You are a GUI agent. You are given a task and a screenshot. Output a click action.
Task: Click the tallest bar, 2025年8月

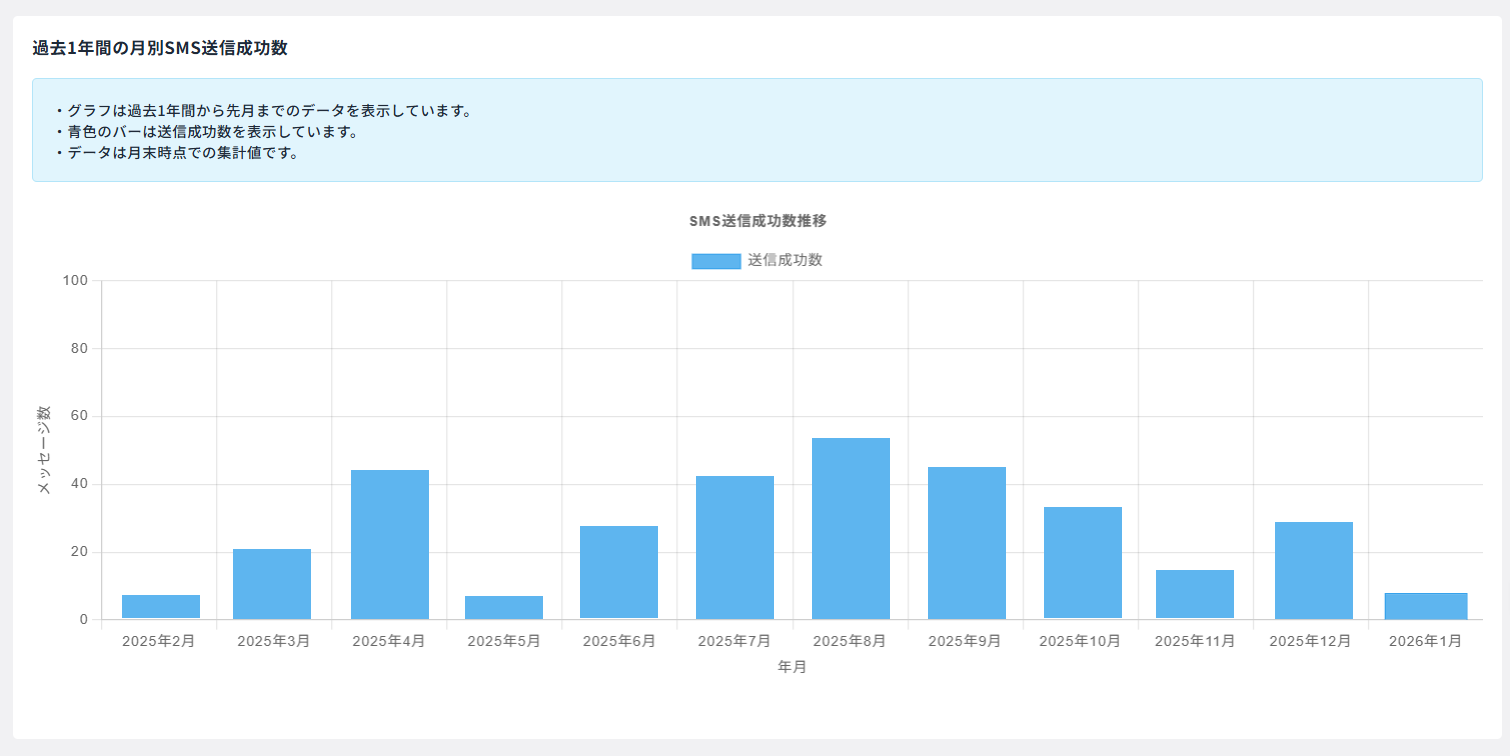coord(851,529)
